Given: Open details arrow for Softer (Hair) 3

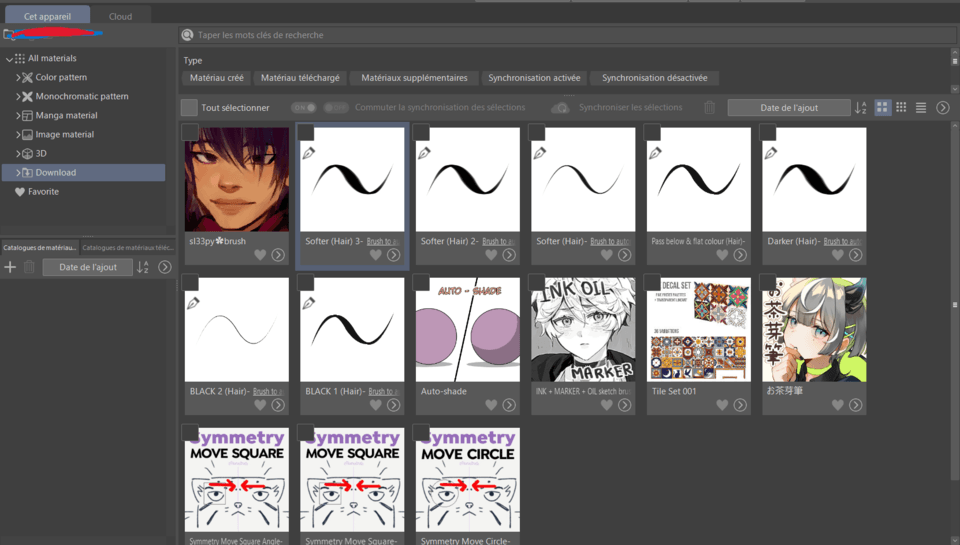Looking at the screenshot, I should click(394, 255).
